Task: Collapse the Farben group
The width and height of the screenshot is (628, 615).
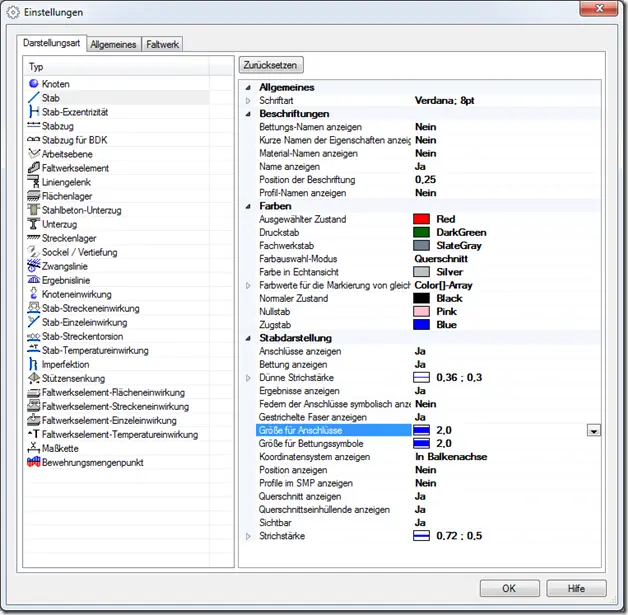Action: 248,207
